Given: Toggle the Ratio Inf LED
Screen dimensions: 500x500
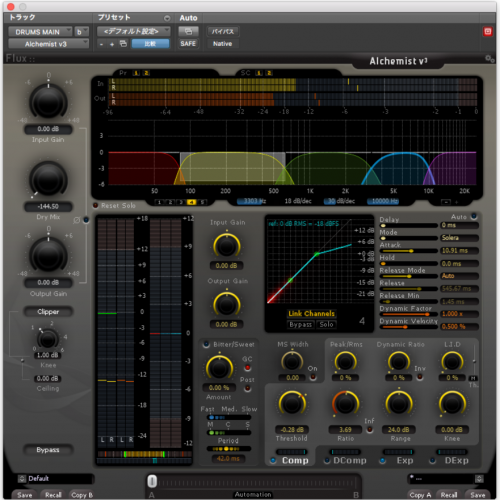Looking at the screenshot, I should click(x=370, y=430).
